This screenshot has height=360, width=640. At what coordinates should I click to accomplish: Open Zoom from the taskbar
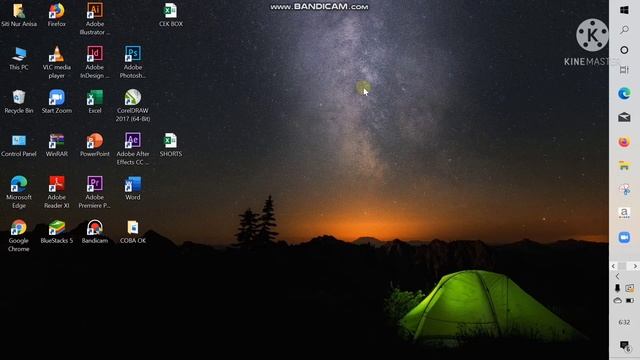624,237
